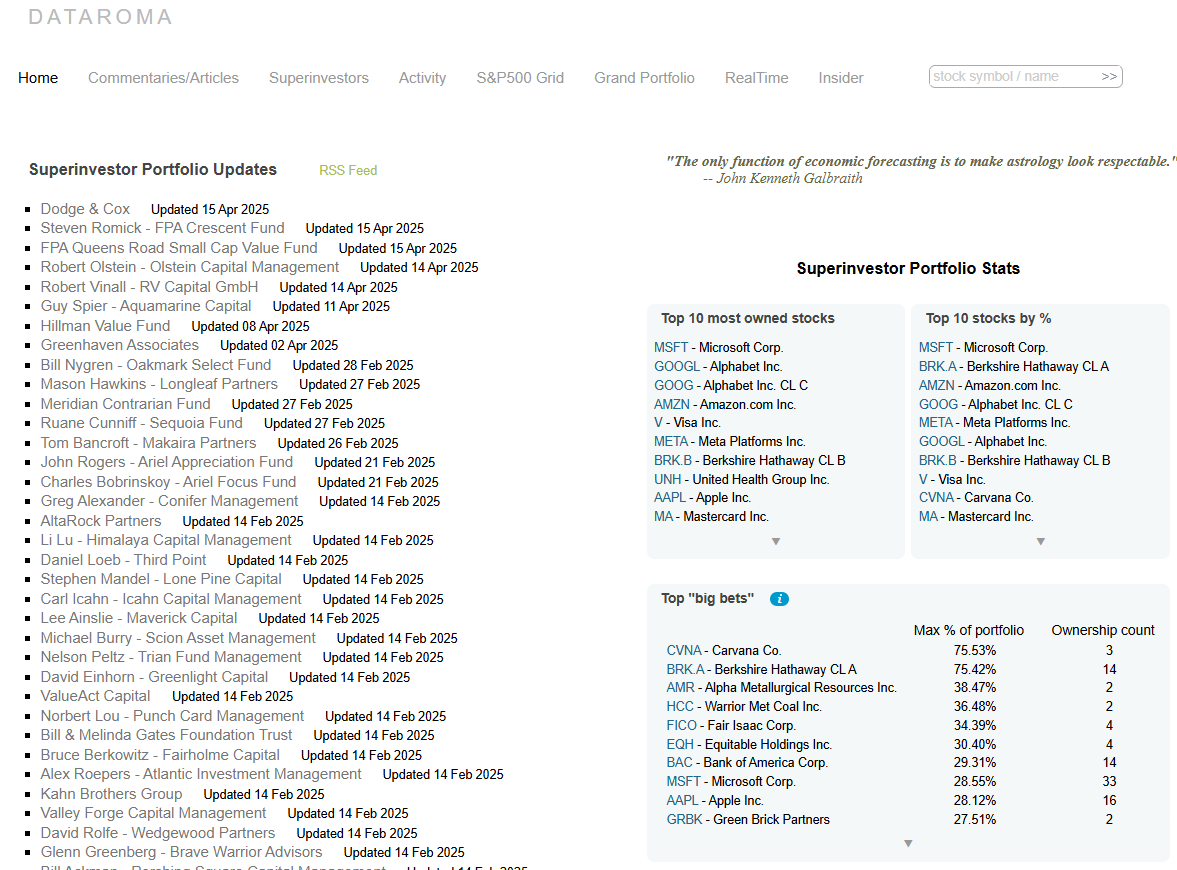Open ValueAct Capital portfolio

point(95,696)
